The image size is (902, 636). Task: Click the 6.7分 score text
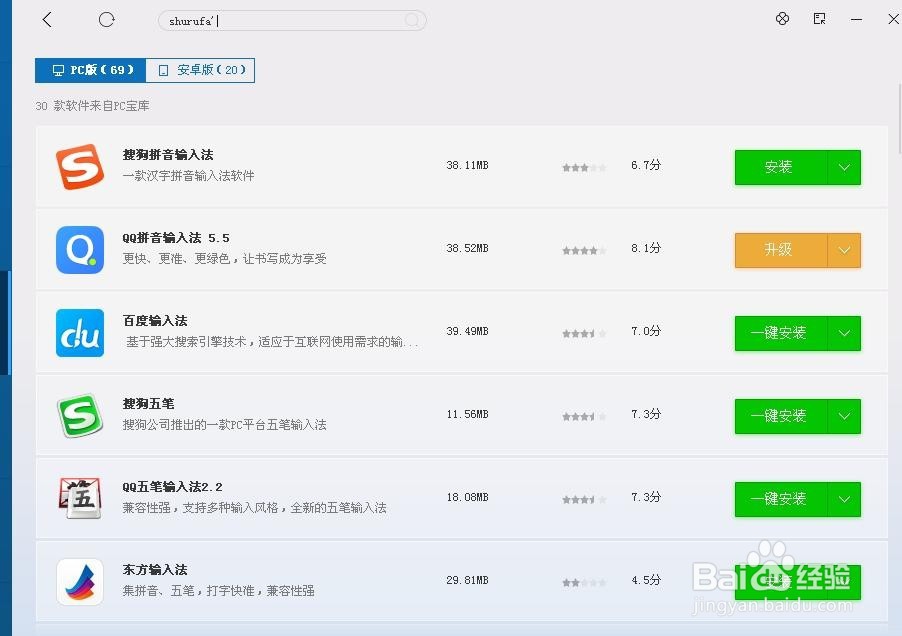click(646, 165)
